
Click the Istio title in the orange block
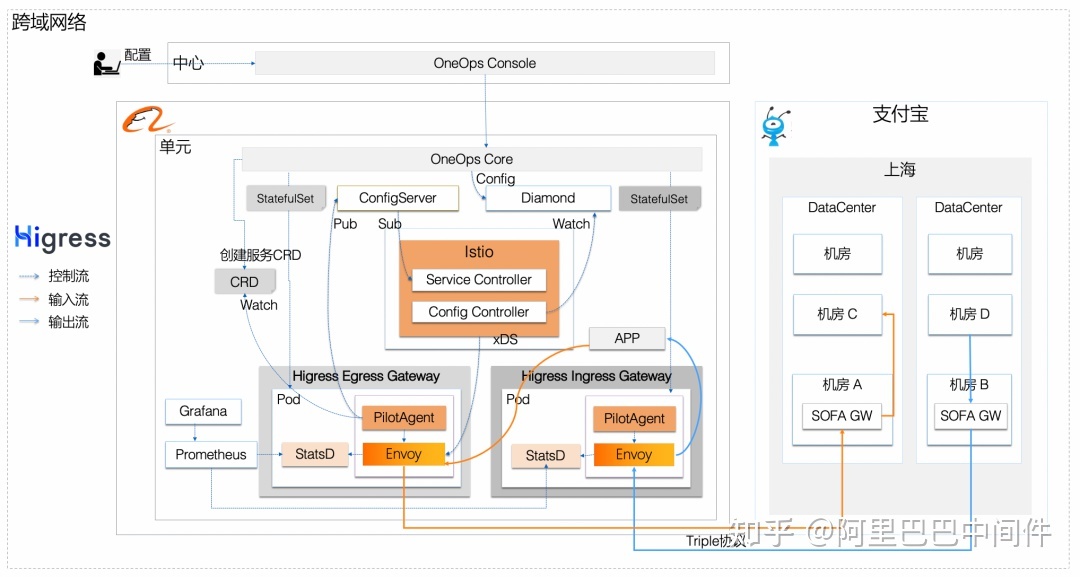tap(479, 252)
